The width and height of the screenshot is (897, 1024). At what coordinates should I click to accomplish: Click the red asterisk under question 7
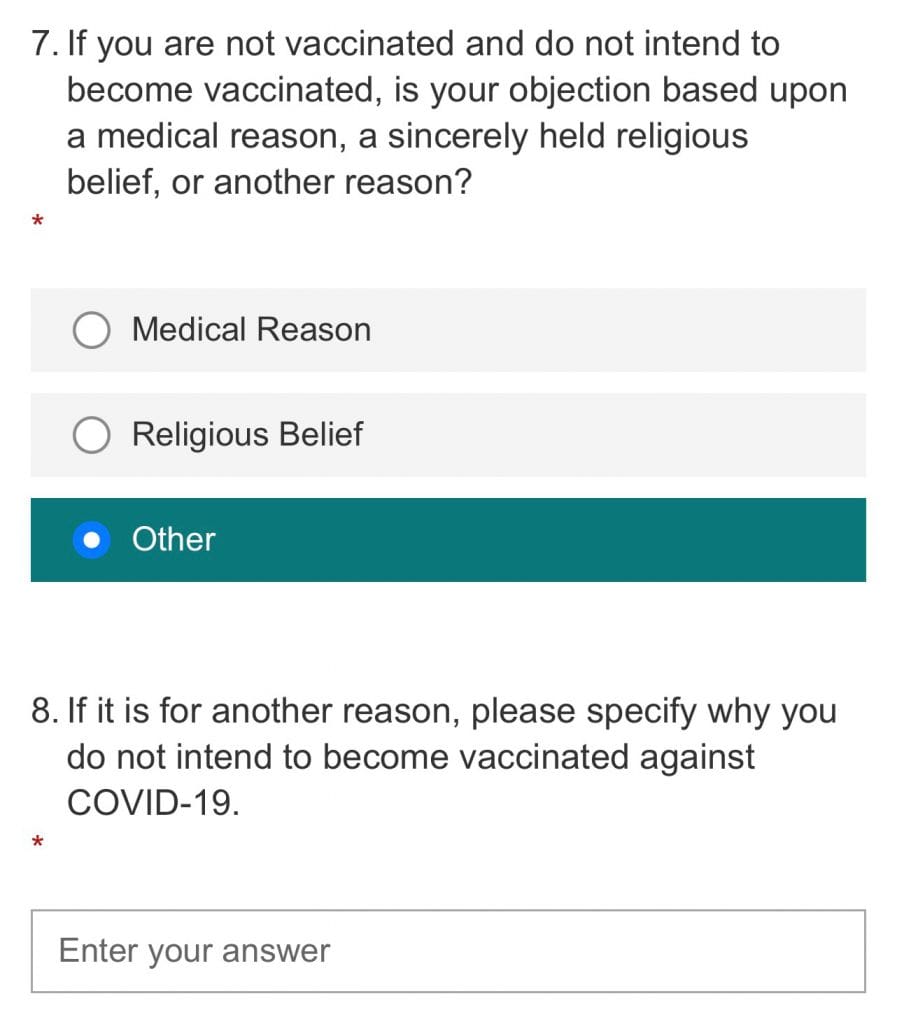(38, 221)
